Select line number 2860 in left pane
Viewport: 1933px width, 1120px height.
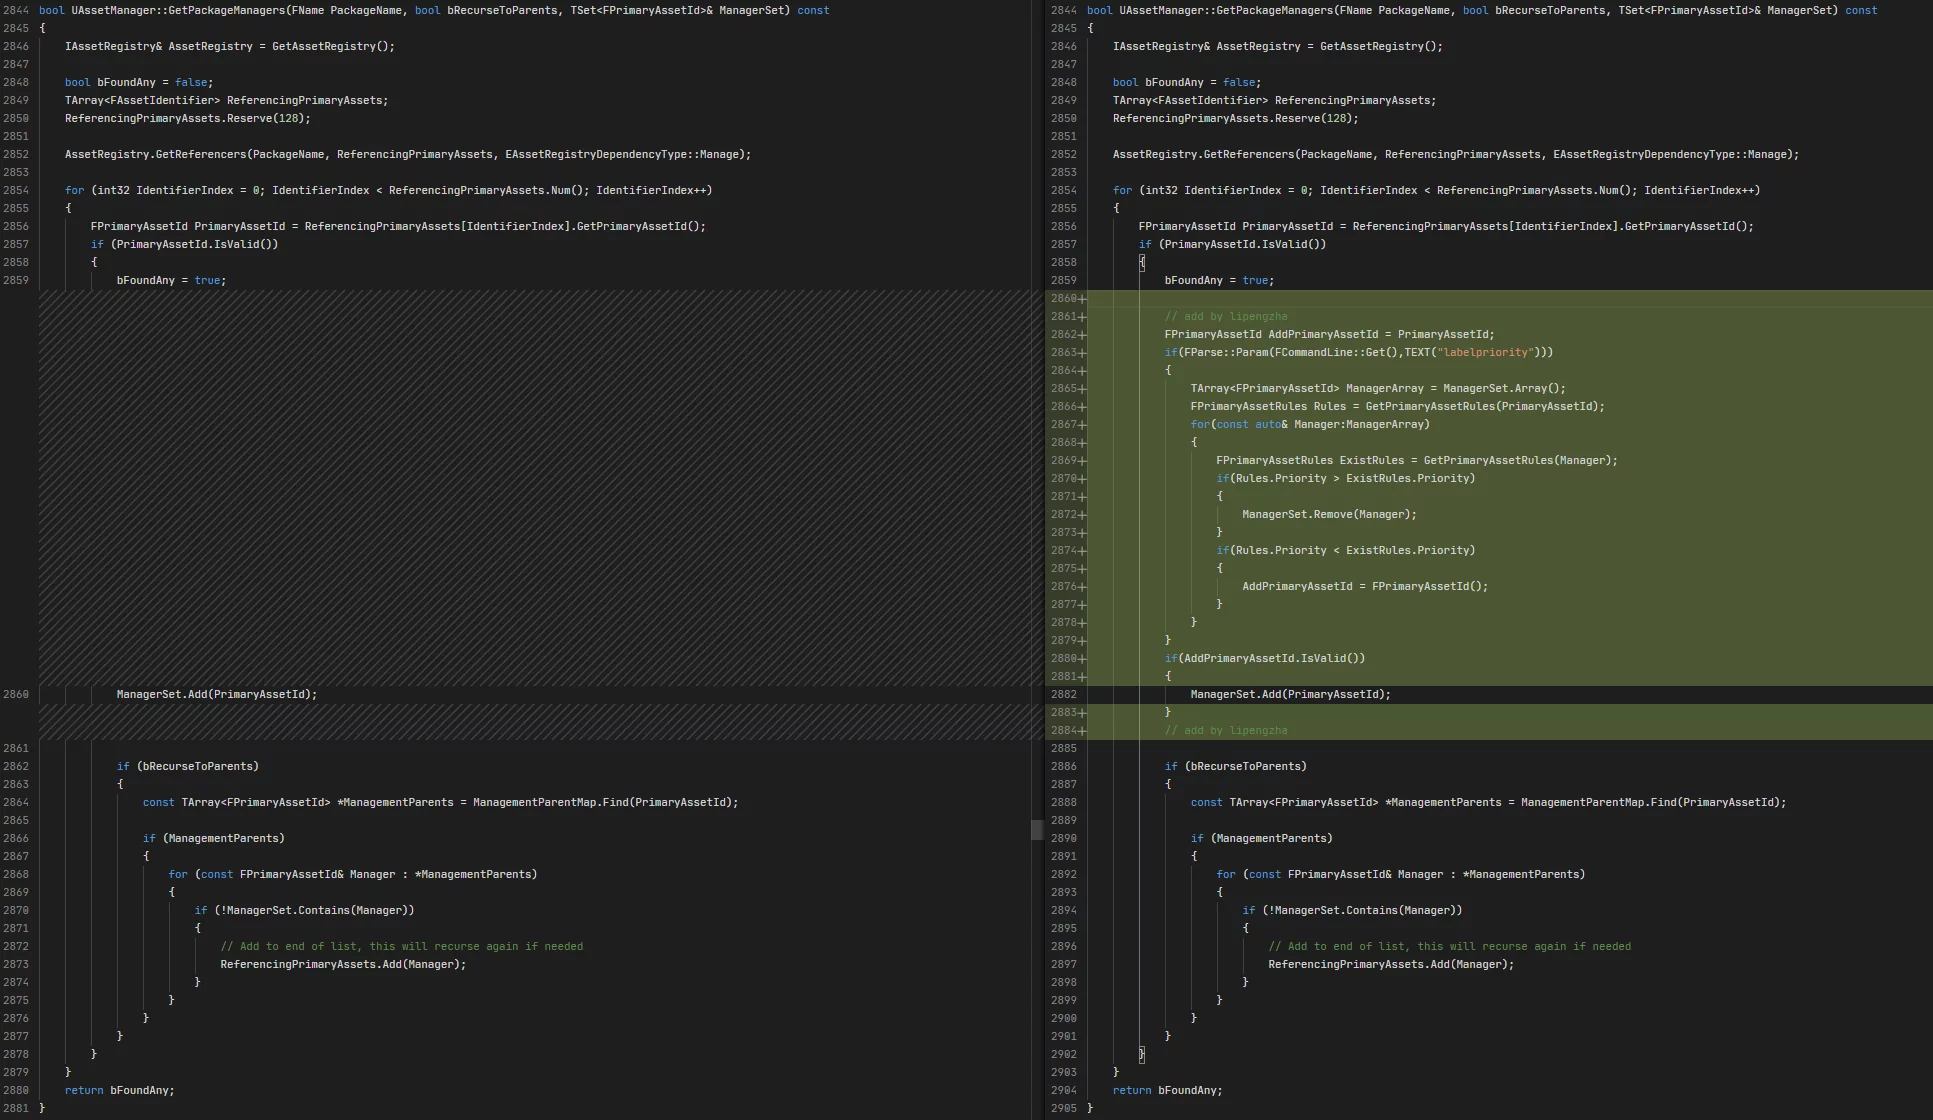pyautogui.click(x=16, y=695)
